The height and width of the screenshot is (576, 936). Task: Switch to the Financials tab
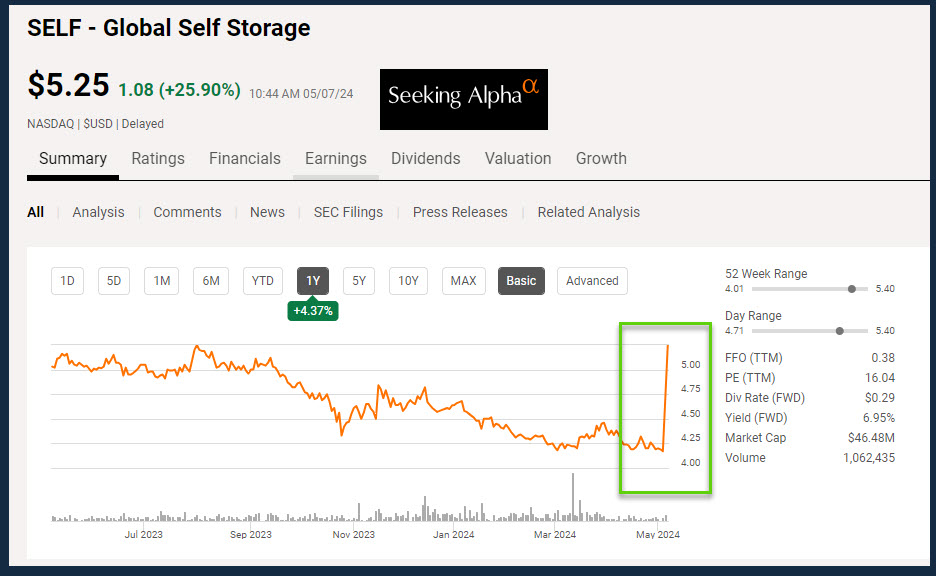244,158
